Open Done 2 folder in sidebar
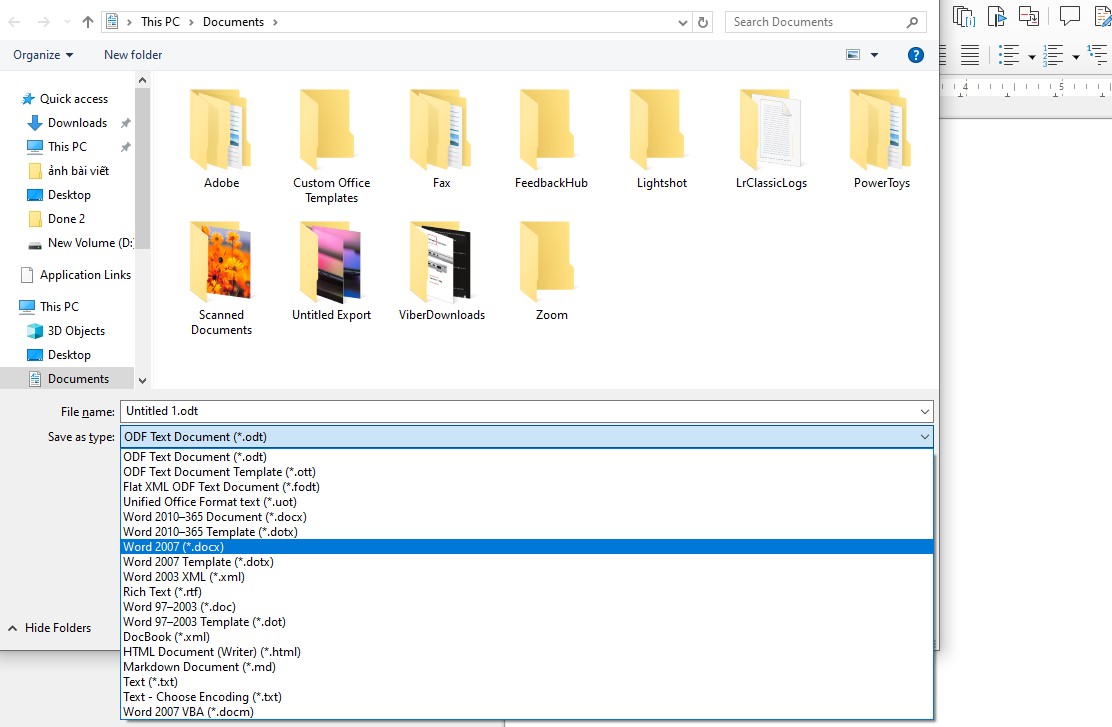The width and height of the screenshot is (1112, 727). click(x=66, y=219)
